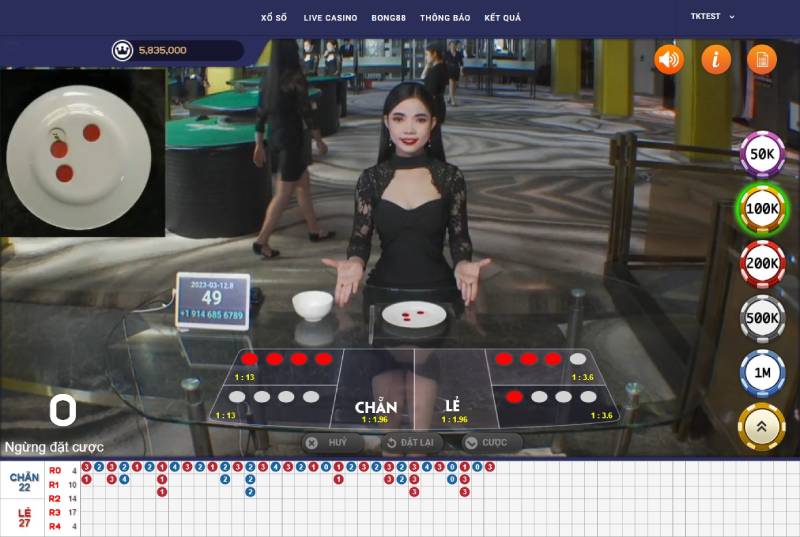Open the orange bet history document icon
Screen dimensions: 800x537
tap(761, 60)
